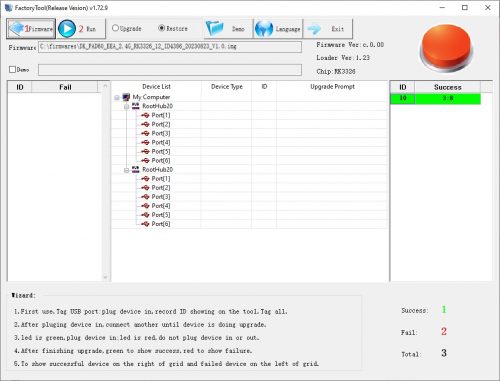Click the Loader Ver: 1.23 label
This screenshot has width=500, height=381.
(343, 58)
